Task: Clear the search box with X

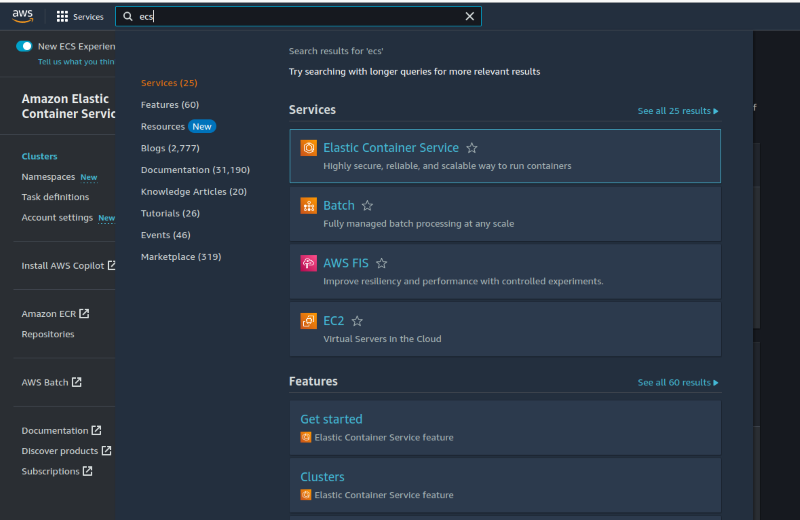Action: click(469, 17)
